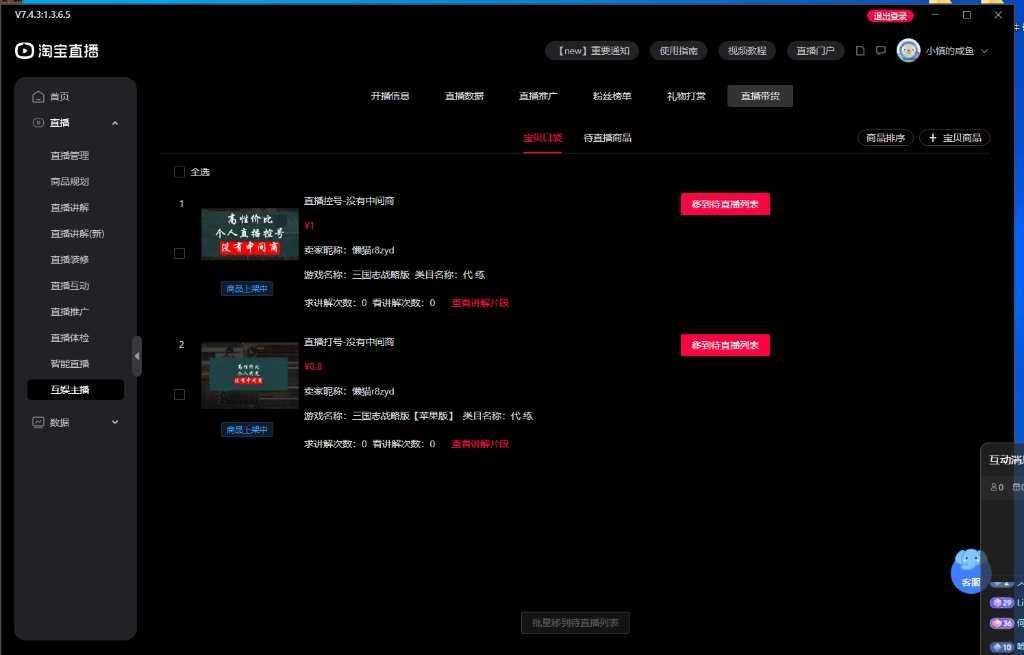This screenshot has height=655, width=1024.
Task: Select the 宝贝口袋 sub-tab
Action: [542, 138]
